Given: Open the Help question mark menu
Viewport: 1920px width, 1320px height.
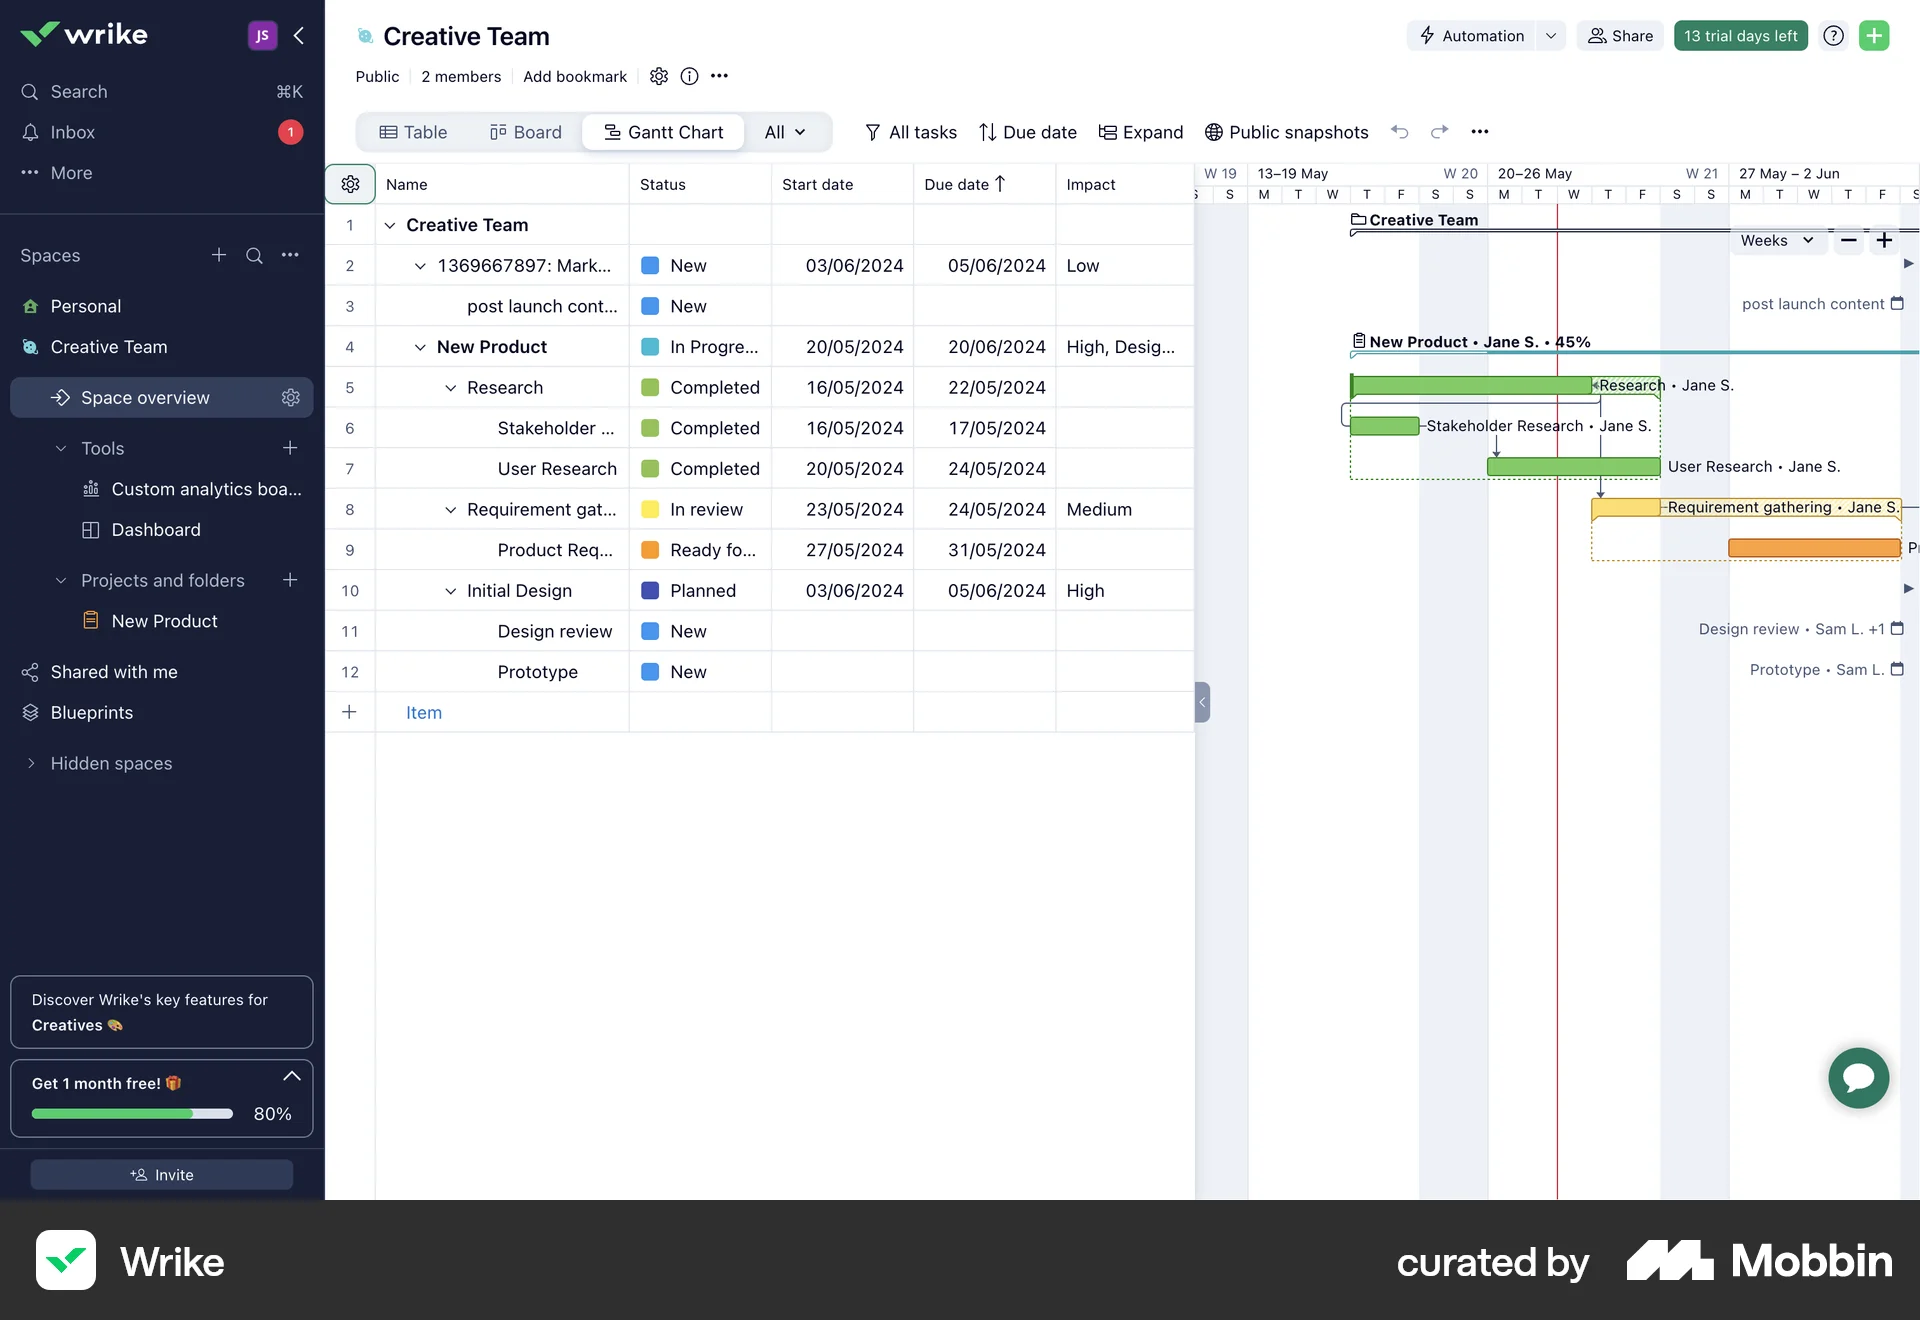Looking at the screenshot, I should pyautogui.click(x=1833, y=35).
